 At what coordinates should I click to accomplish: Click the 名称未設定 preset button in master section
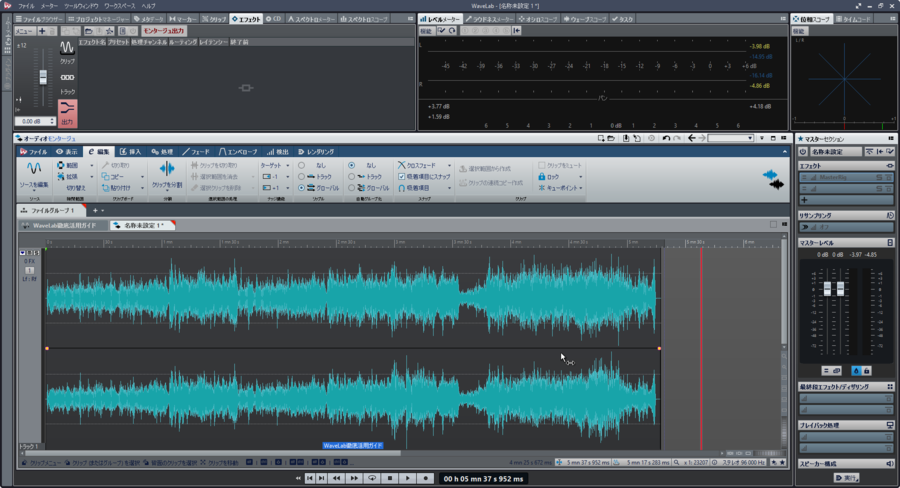[x=835, y=152]
